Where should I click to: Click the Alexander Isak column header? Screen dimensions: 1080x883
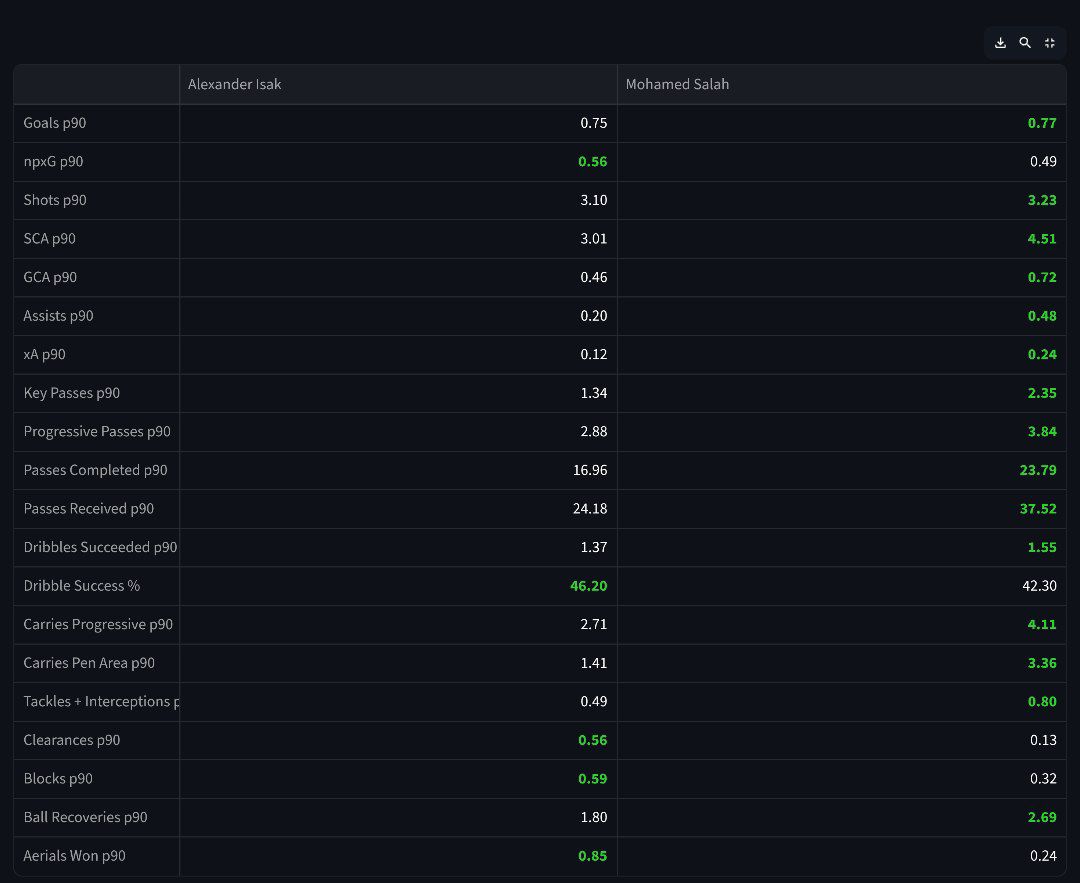(235, 85)
